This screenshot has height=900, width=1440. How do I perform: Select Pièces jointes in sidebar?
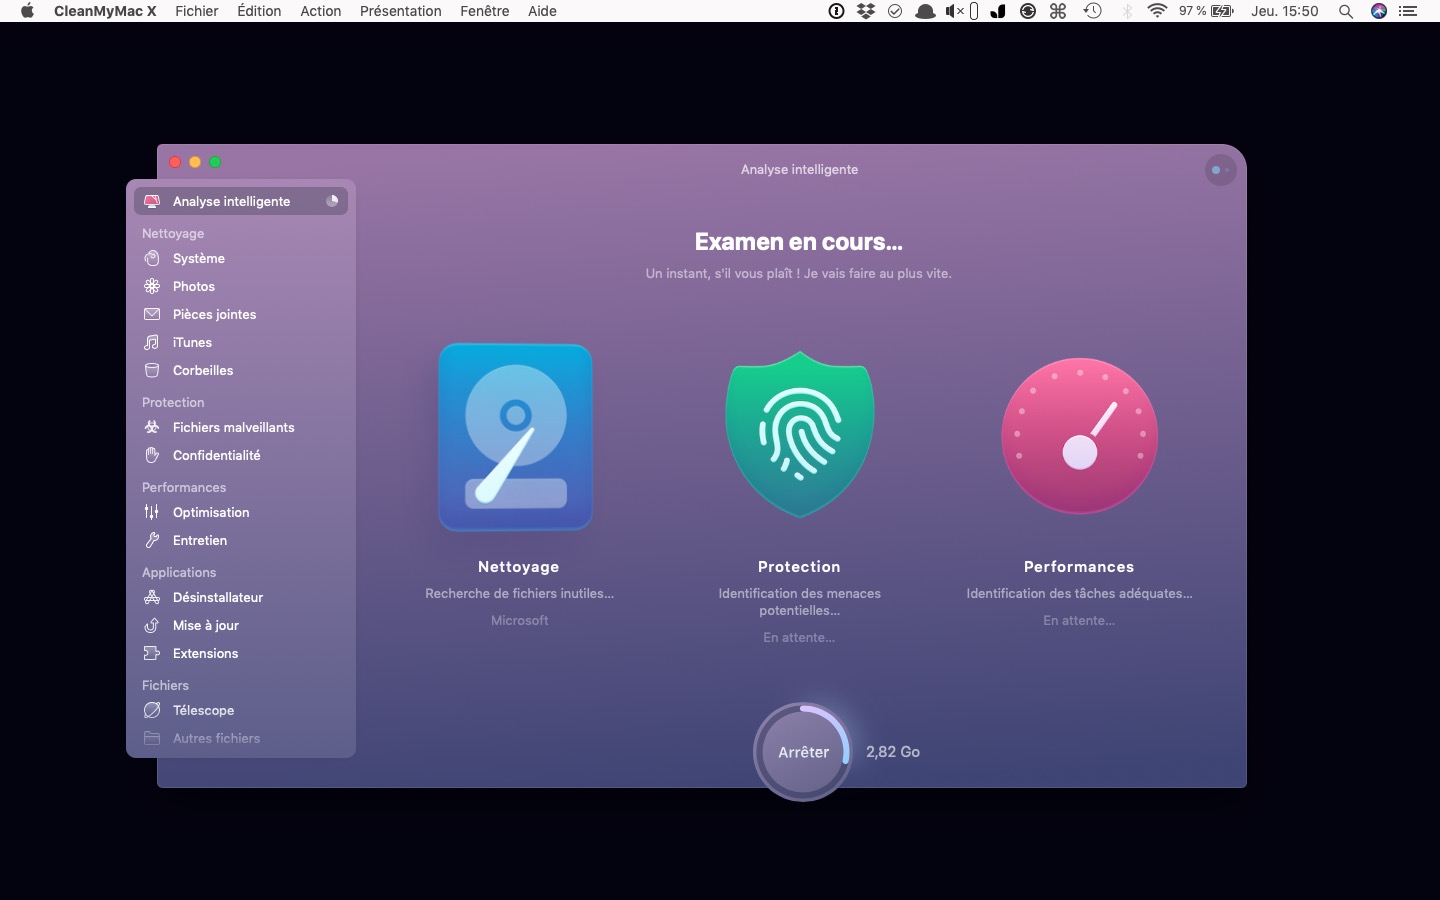click(x=214, y=315)
